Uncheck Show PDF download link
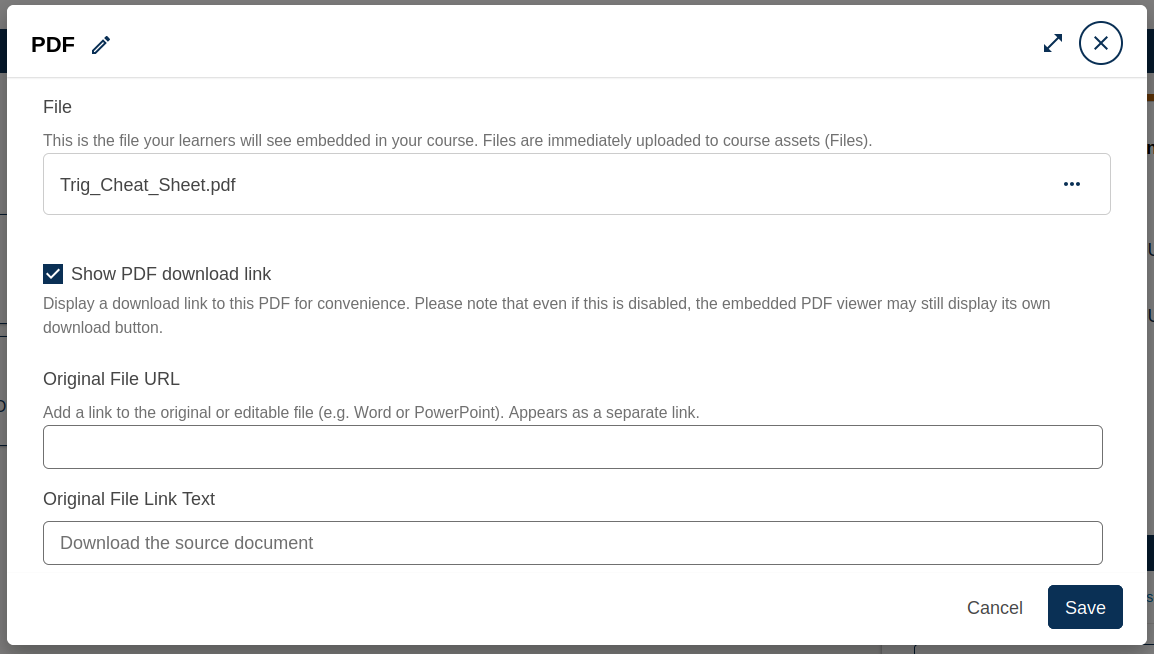Image resolution: width=1154 pixels, height=654 pixels. 53,274
